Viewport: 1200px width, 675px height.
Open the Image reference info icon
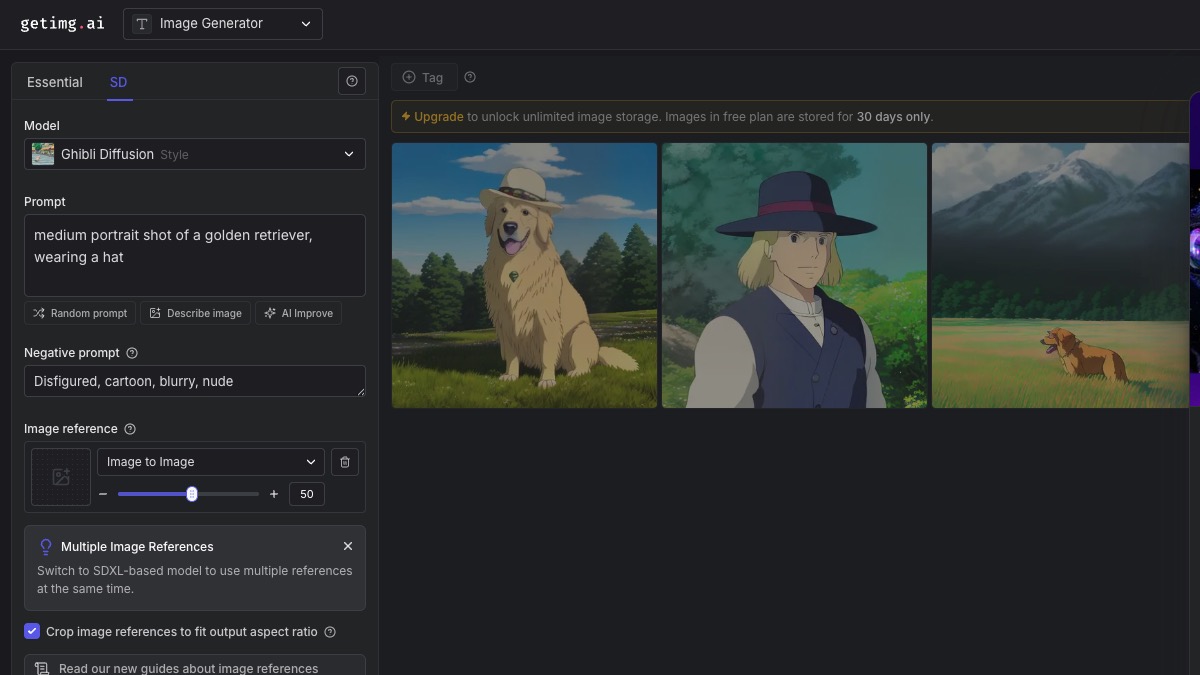(130, 429)
